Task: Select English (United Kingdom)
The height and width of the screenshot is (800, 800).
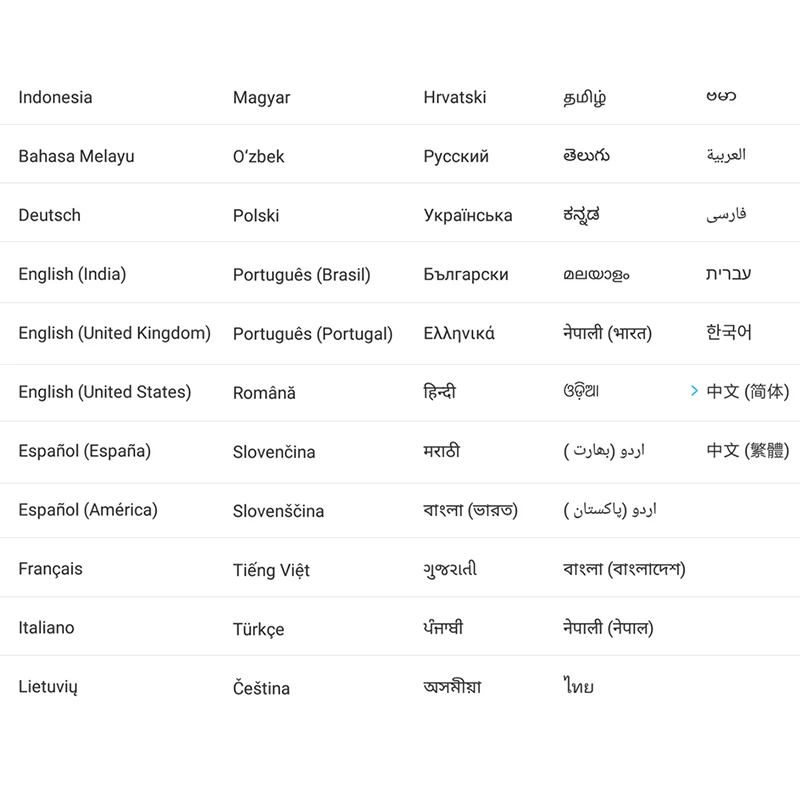Action: click(114, 333)
